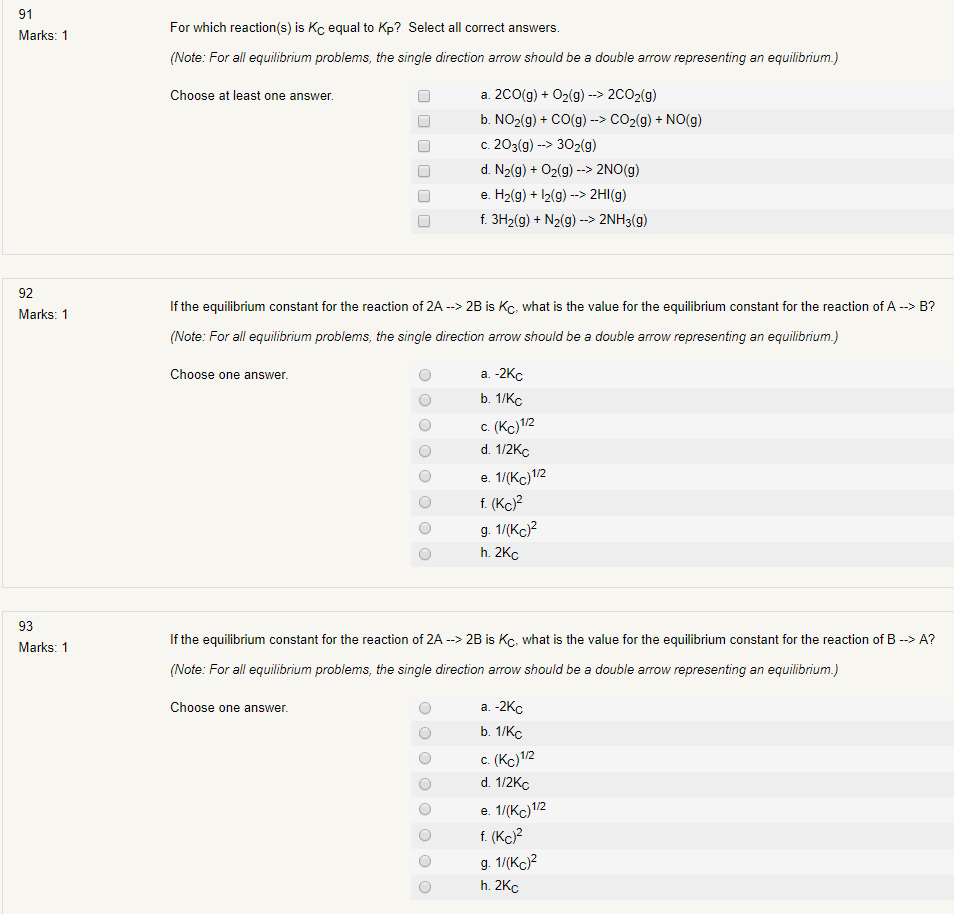Select the N2 + O2 --> 2NO option

click(x=423, y=170)
